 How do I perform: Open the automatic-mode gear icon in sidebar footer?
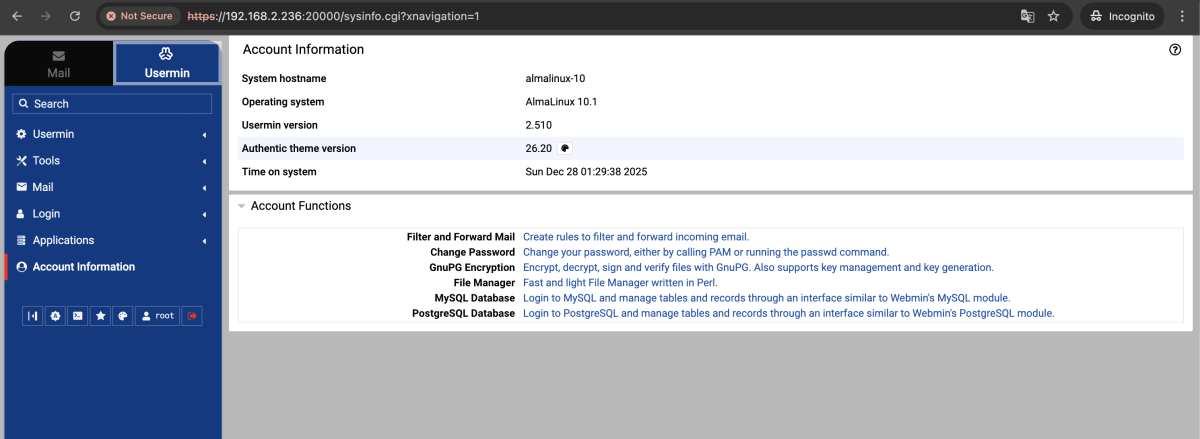coord(55,316)
